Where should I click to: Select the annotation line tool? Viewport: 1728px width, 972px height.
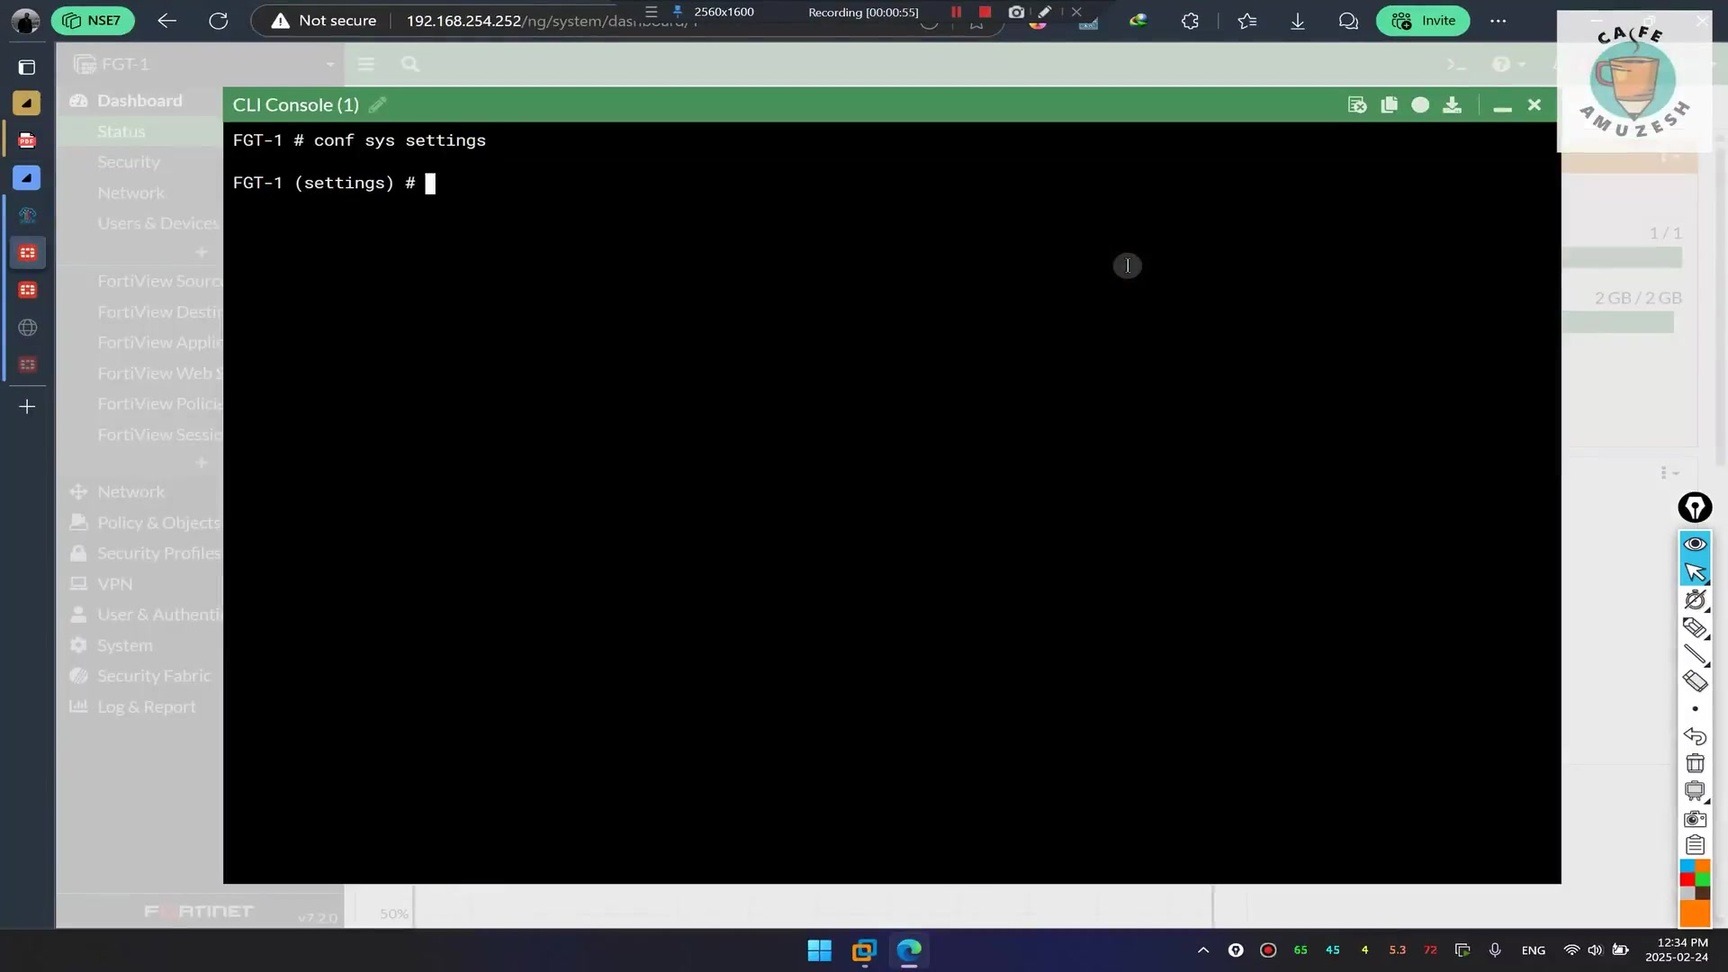pos(1695,655)
